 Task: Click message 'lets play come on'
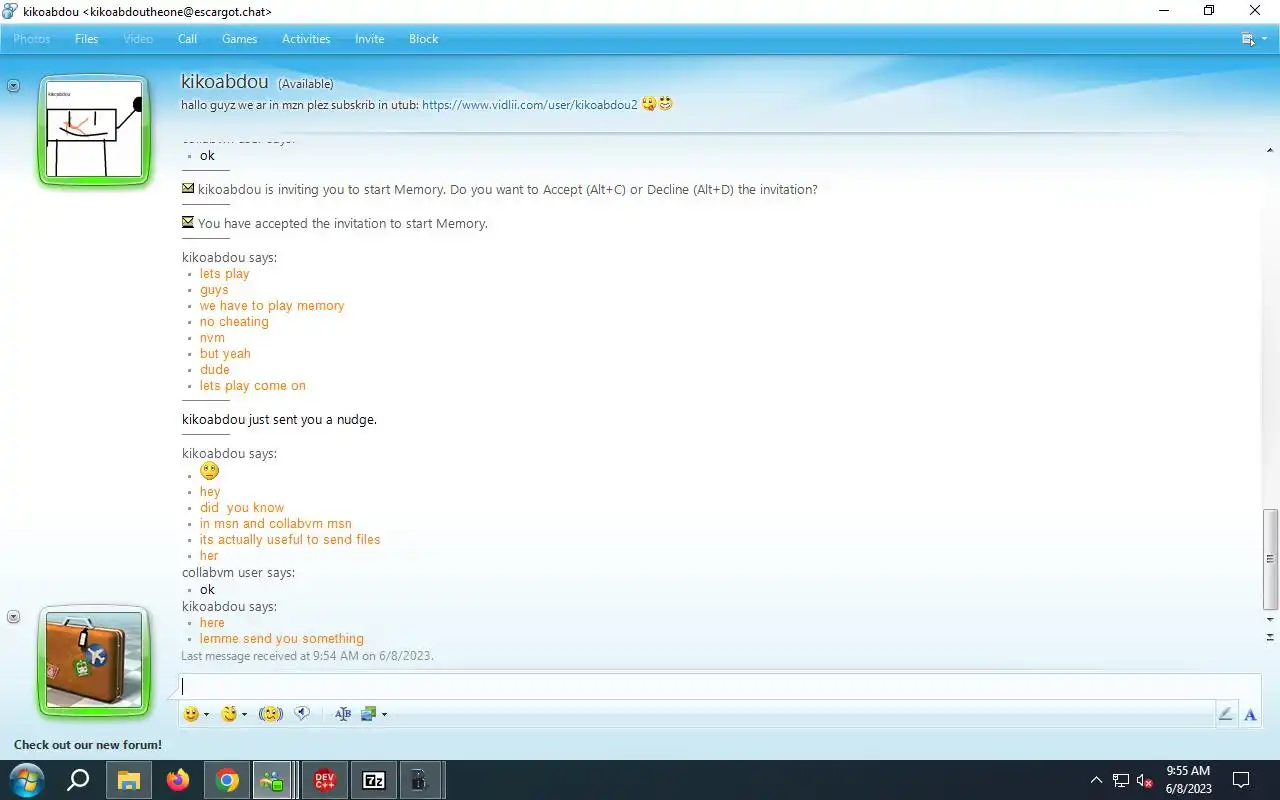pyautogui.click(x=253, y=385)
